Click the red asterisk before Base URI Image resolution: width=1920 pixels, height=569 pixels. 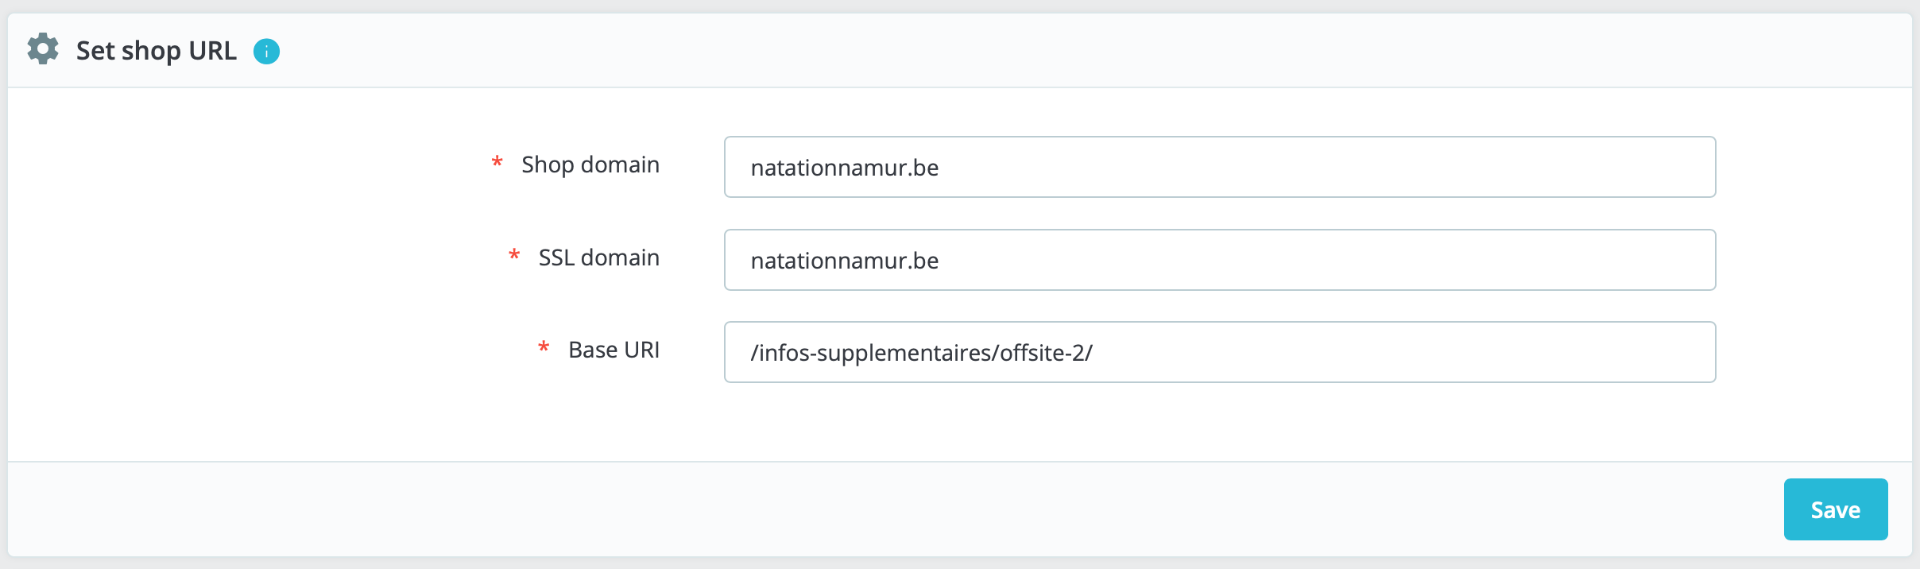click(544, 348)
